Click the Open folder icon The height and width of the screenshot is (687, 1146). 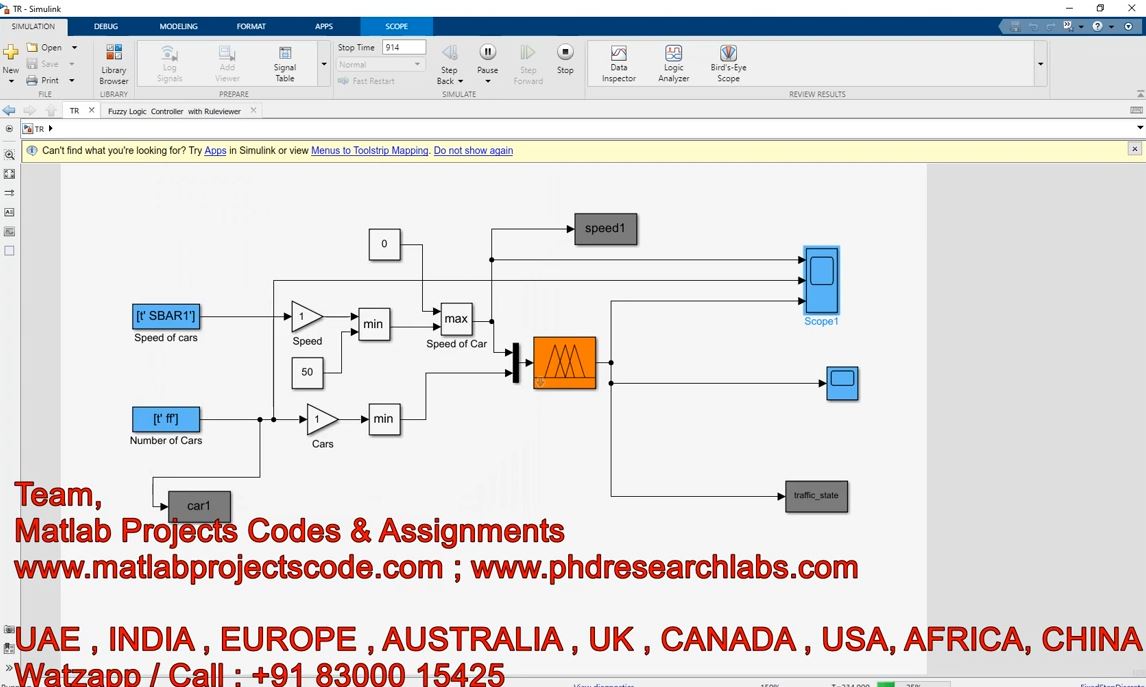click(x=32, y=48)
